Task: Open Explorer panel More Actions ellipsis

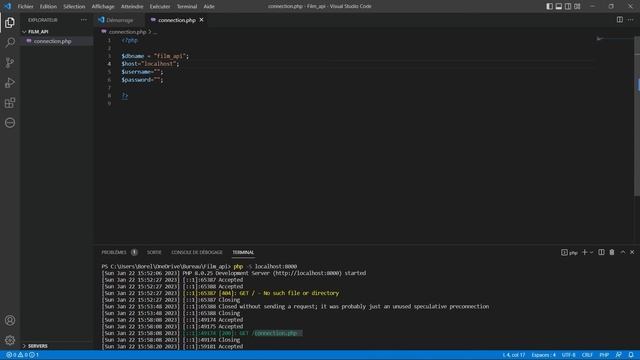Action: (x=84, y=20)
